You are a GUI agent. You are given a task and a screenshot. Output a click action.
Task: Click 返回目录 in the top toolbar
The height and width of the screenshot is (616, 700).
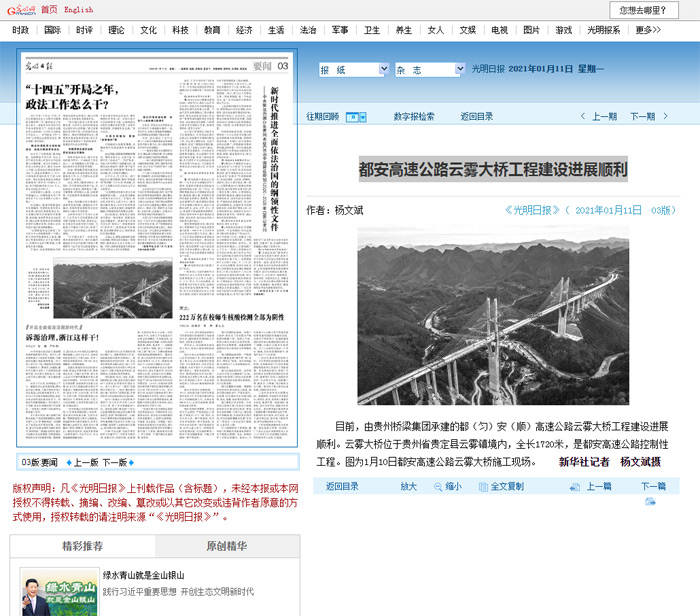[477, 117]
